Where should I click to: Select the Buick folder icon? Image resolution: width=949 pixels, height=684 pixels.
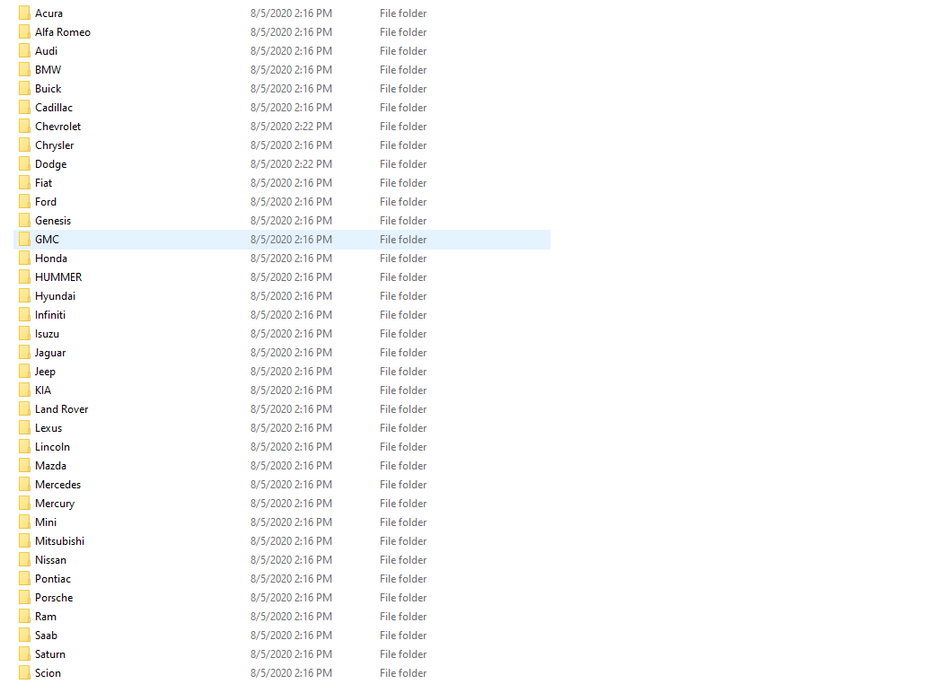coord(24,88)
